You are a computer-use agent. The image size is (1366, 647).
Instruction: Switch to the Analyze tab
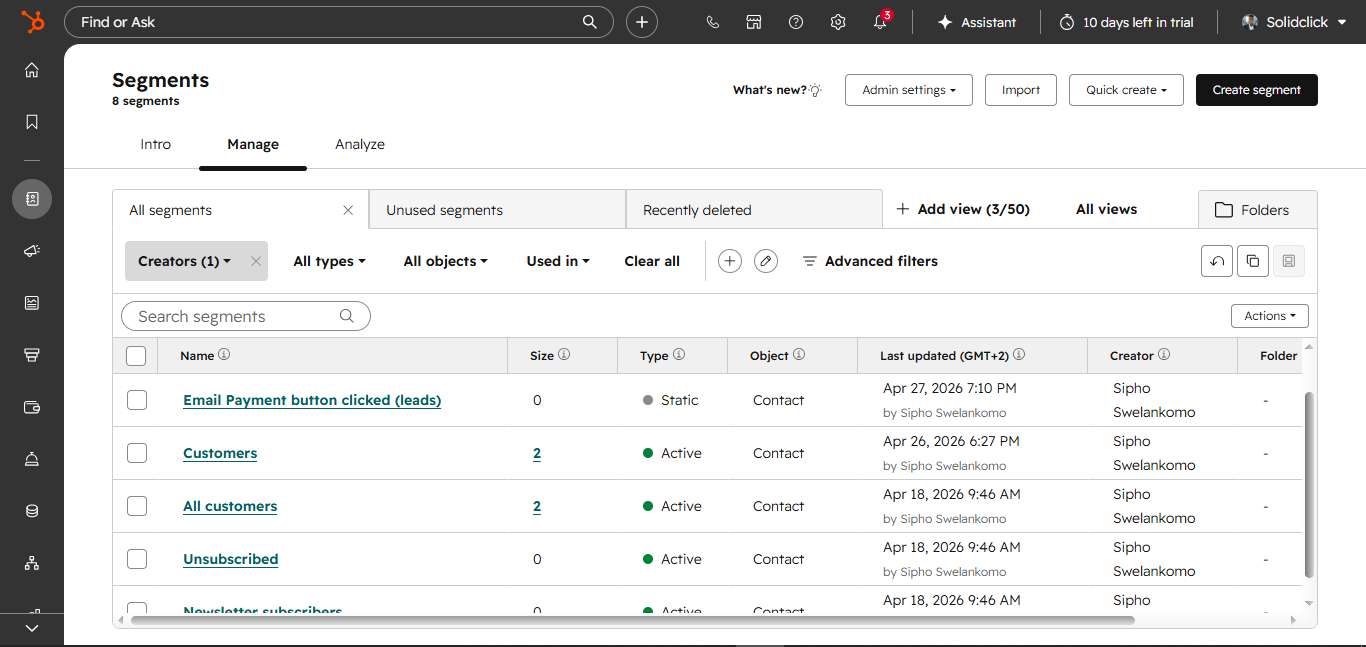360,144
